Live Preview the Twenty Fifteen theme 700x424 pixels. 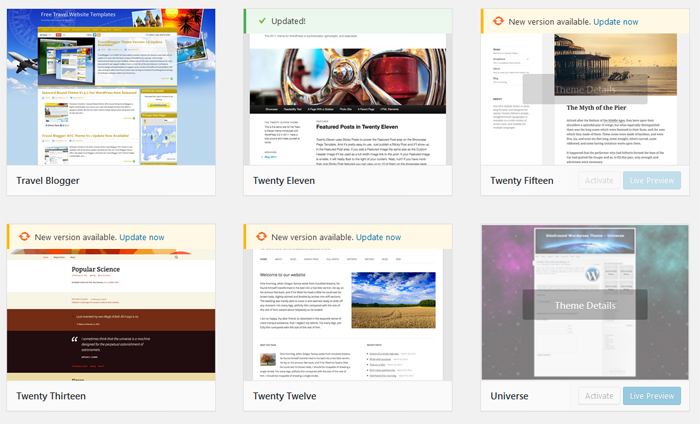pyautogui.click(x=652, y=180)
